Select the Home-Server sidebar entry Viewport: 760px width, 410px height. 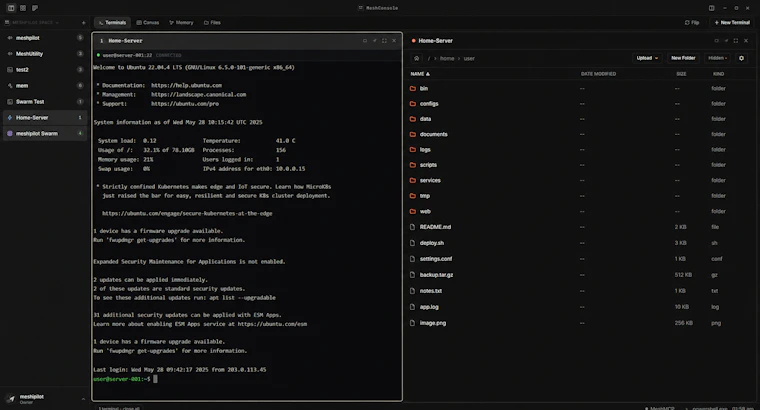tap(45, 118)
